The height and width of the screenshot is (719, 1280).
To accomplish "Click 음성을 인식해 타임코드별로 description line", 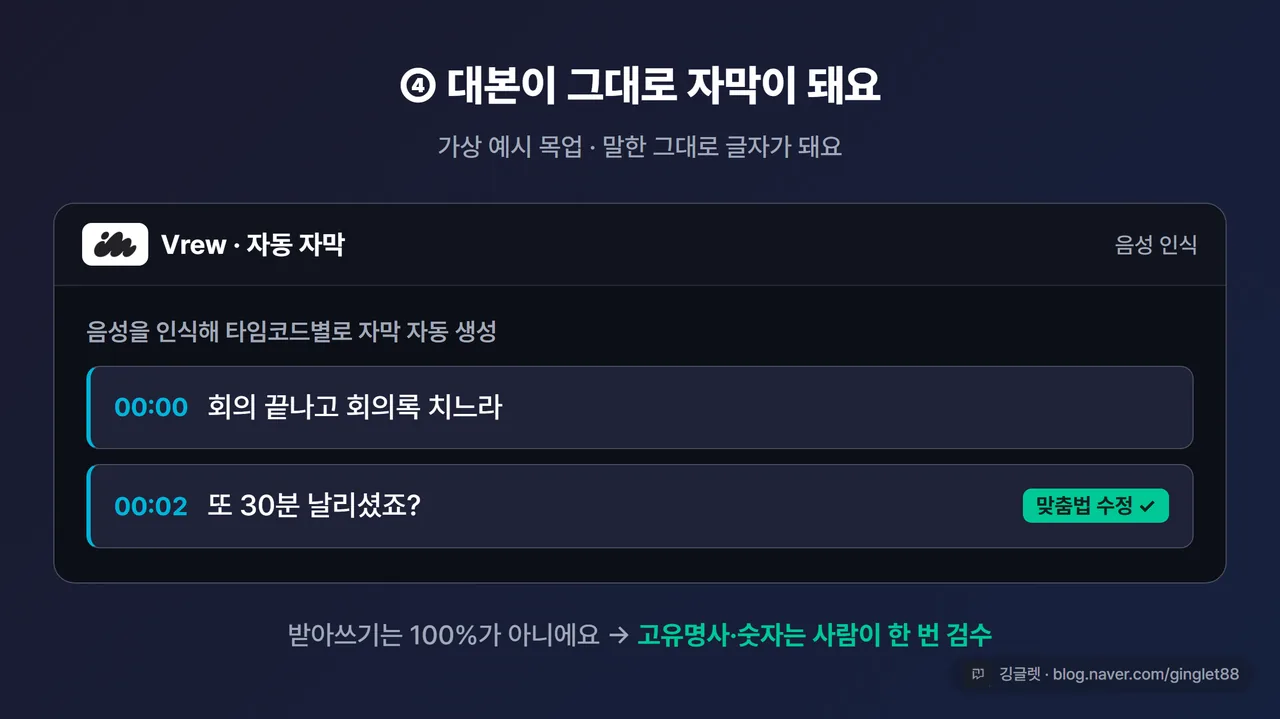I will click(x=292, y=332).
